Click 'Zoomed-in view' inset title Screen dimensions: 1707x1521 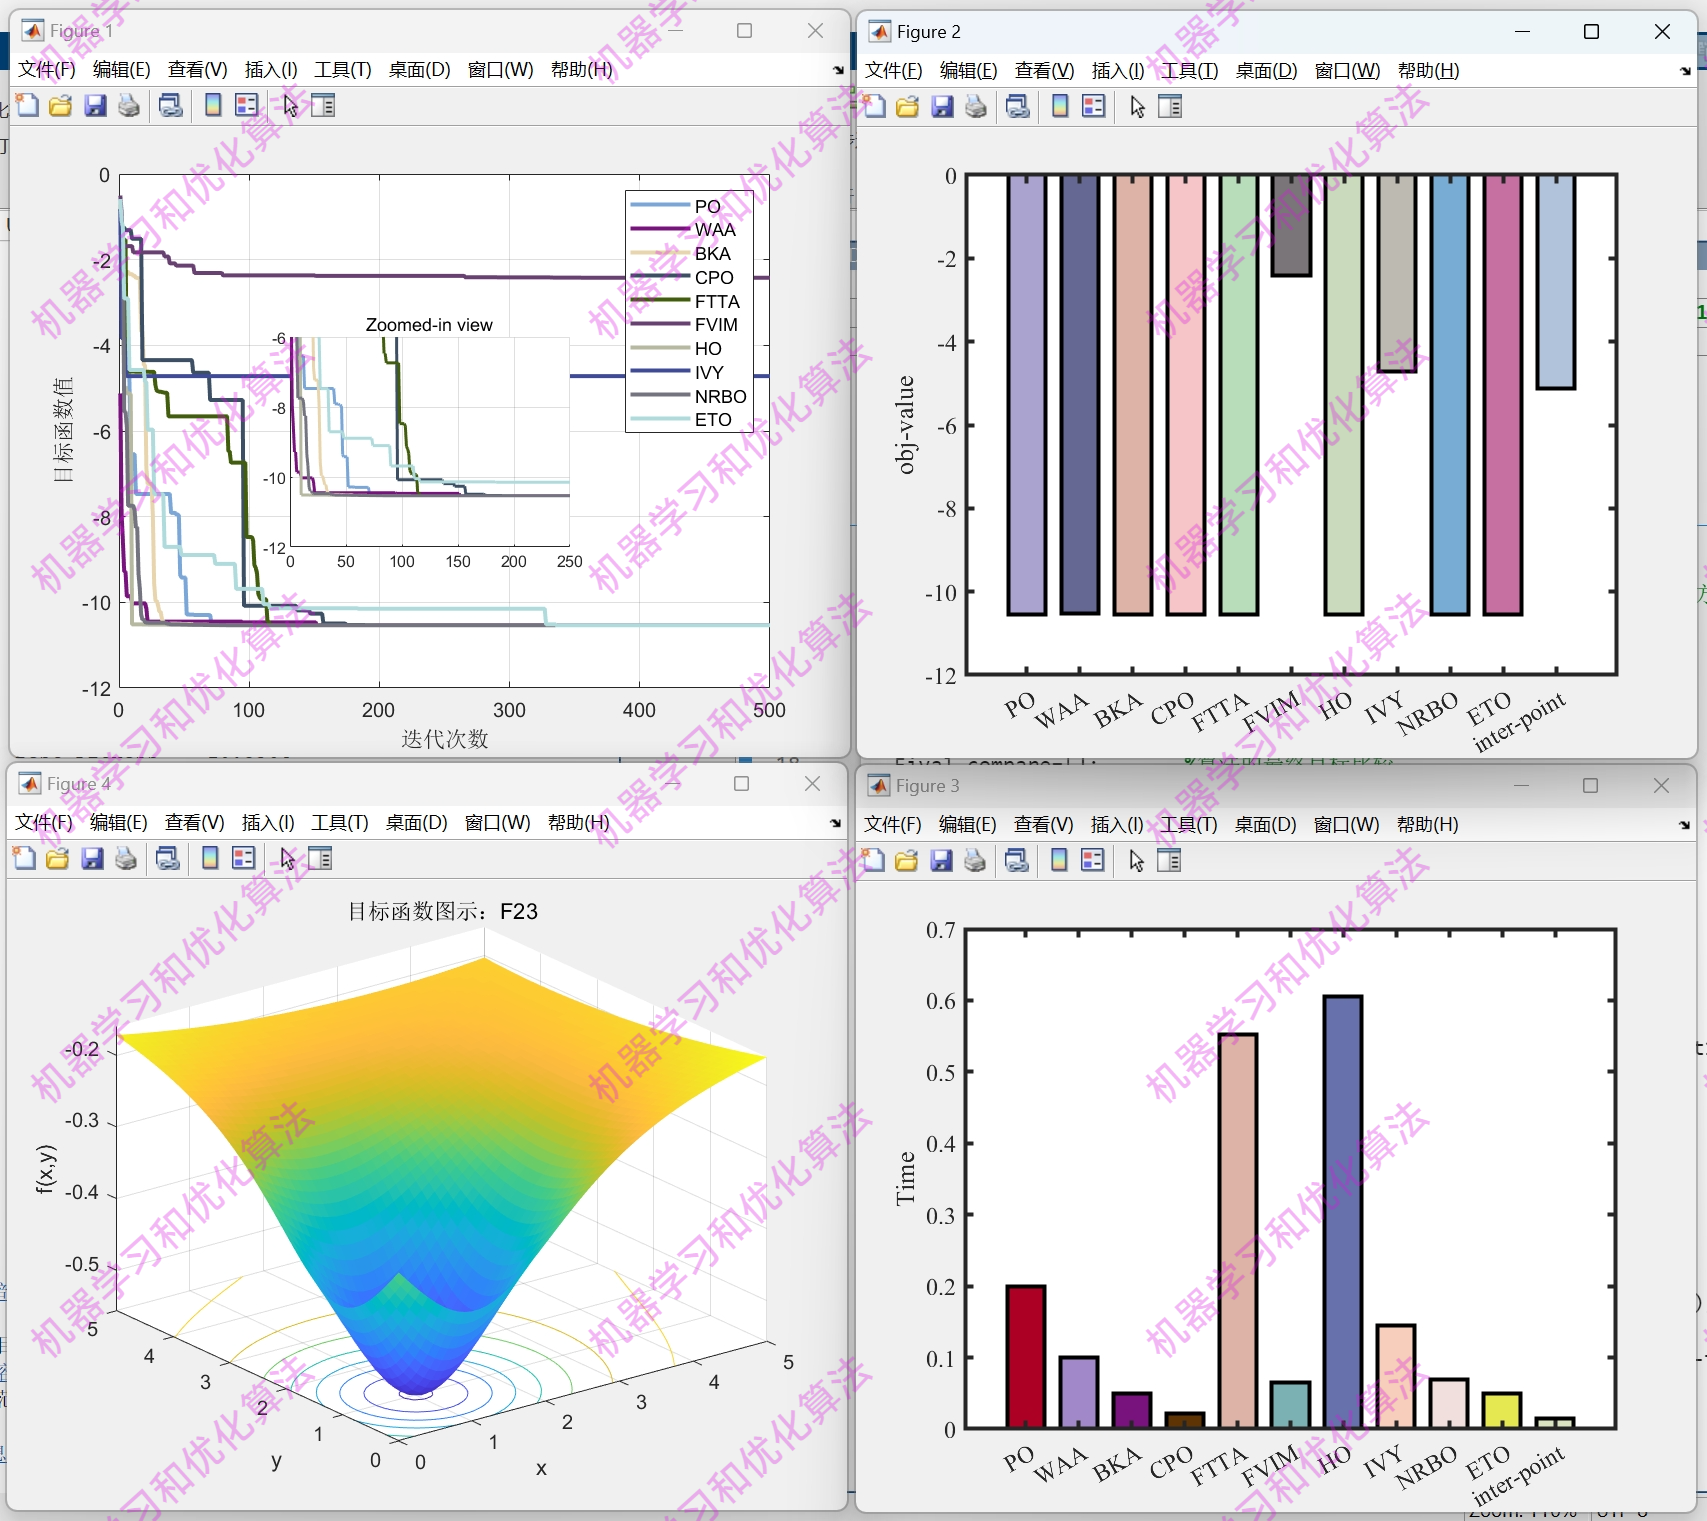tap(429, 325)
